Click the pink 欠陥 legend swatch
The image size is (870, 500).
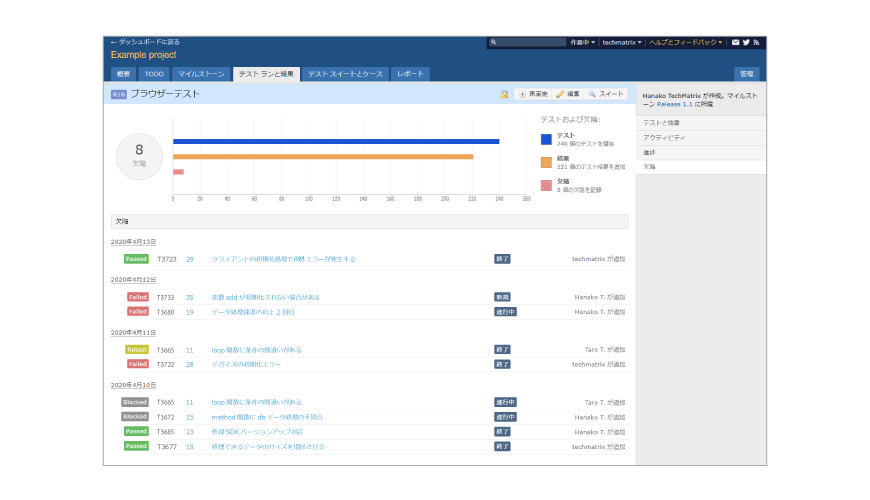point(547,185)
